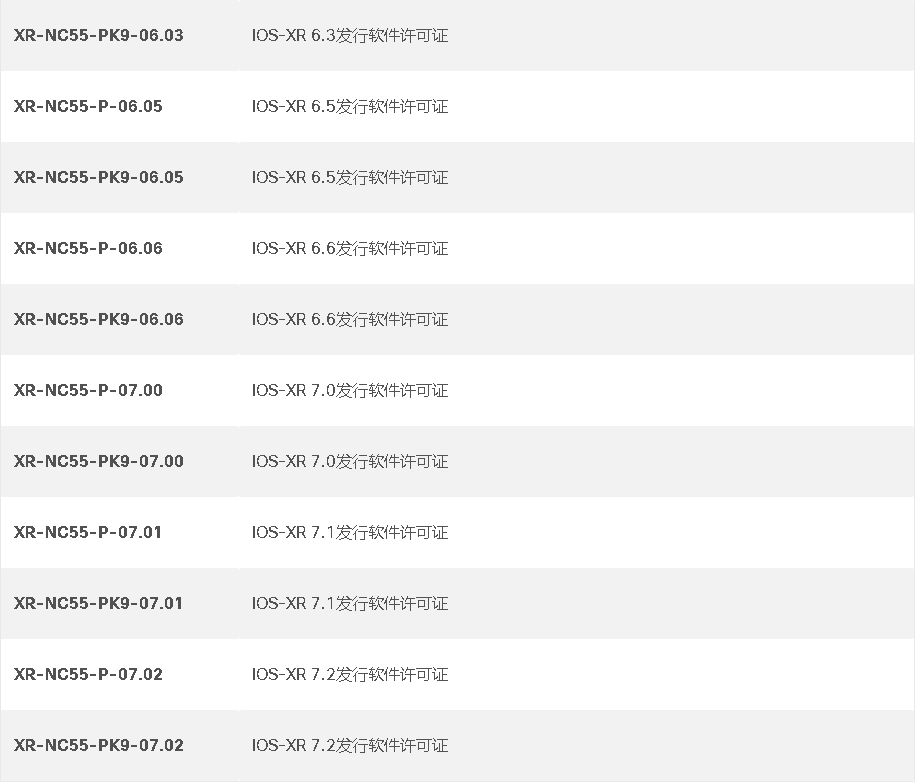Click the IOS-XR 6.3发行软件许可证 description in top row
The image size is (915, 782).
(x=350, y=36)
